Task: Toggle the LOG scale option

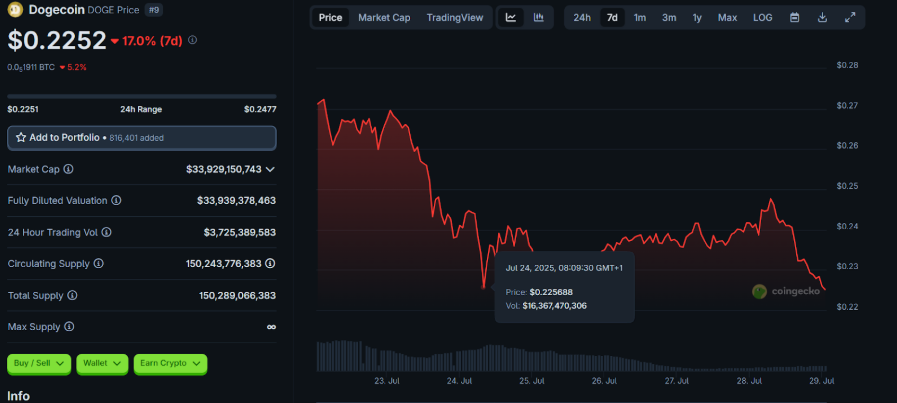Action: coord(762,18)
